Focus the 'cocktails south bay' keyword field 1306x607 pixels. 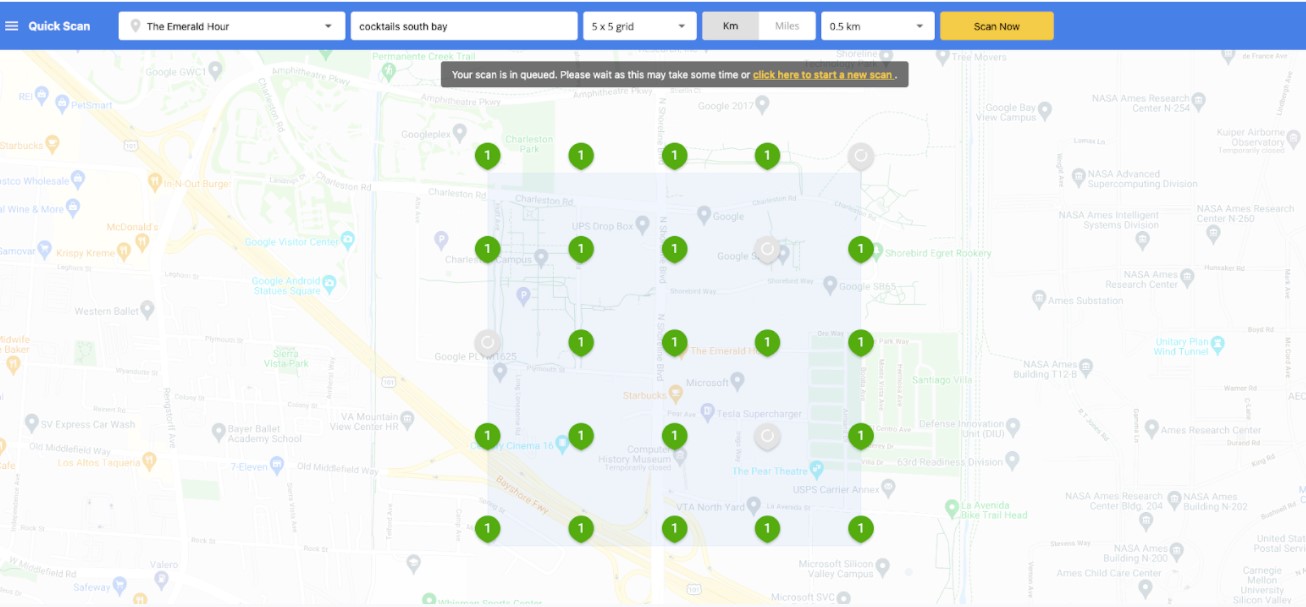tap(464, 26)
